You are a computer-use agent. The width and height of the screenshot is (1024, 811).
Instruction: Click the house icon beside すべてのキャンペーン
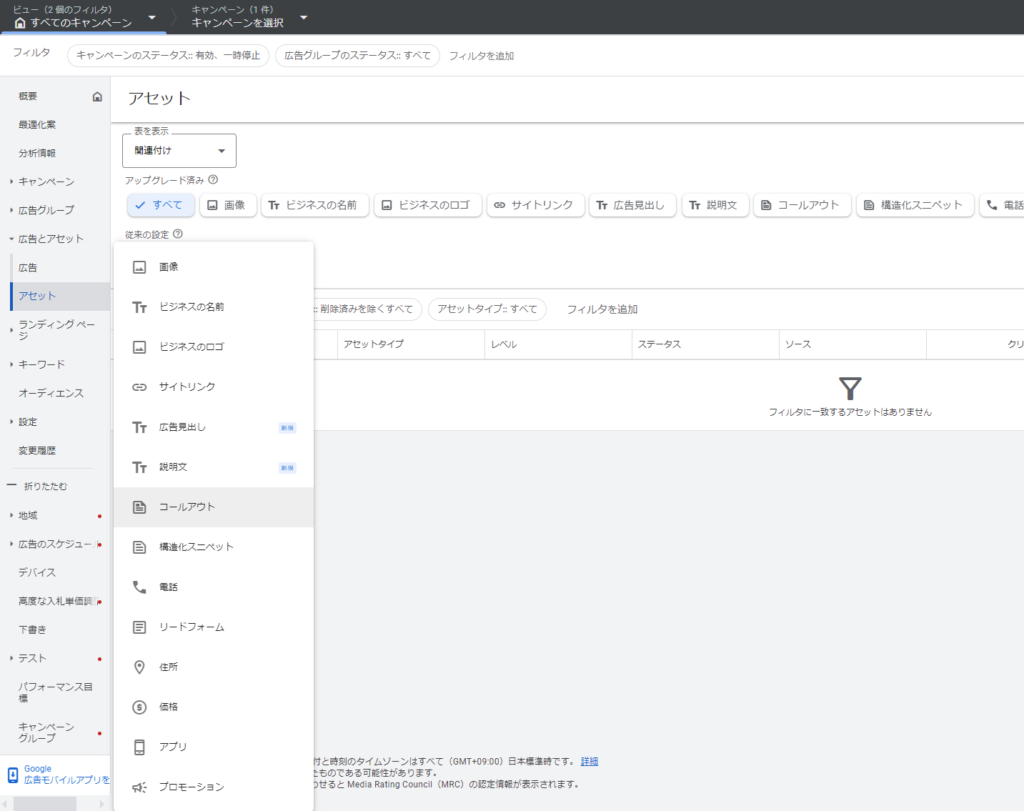tap(20, 23)
